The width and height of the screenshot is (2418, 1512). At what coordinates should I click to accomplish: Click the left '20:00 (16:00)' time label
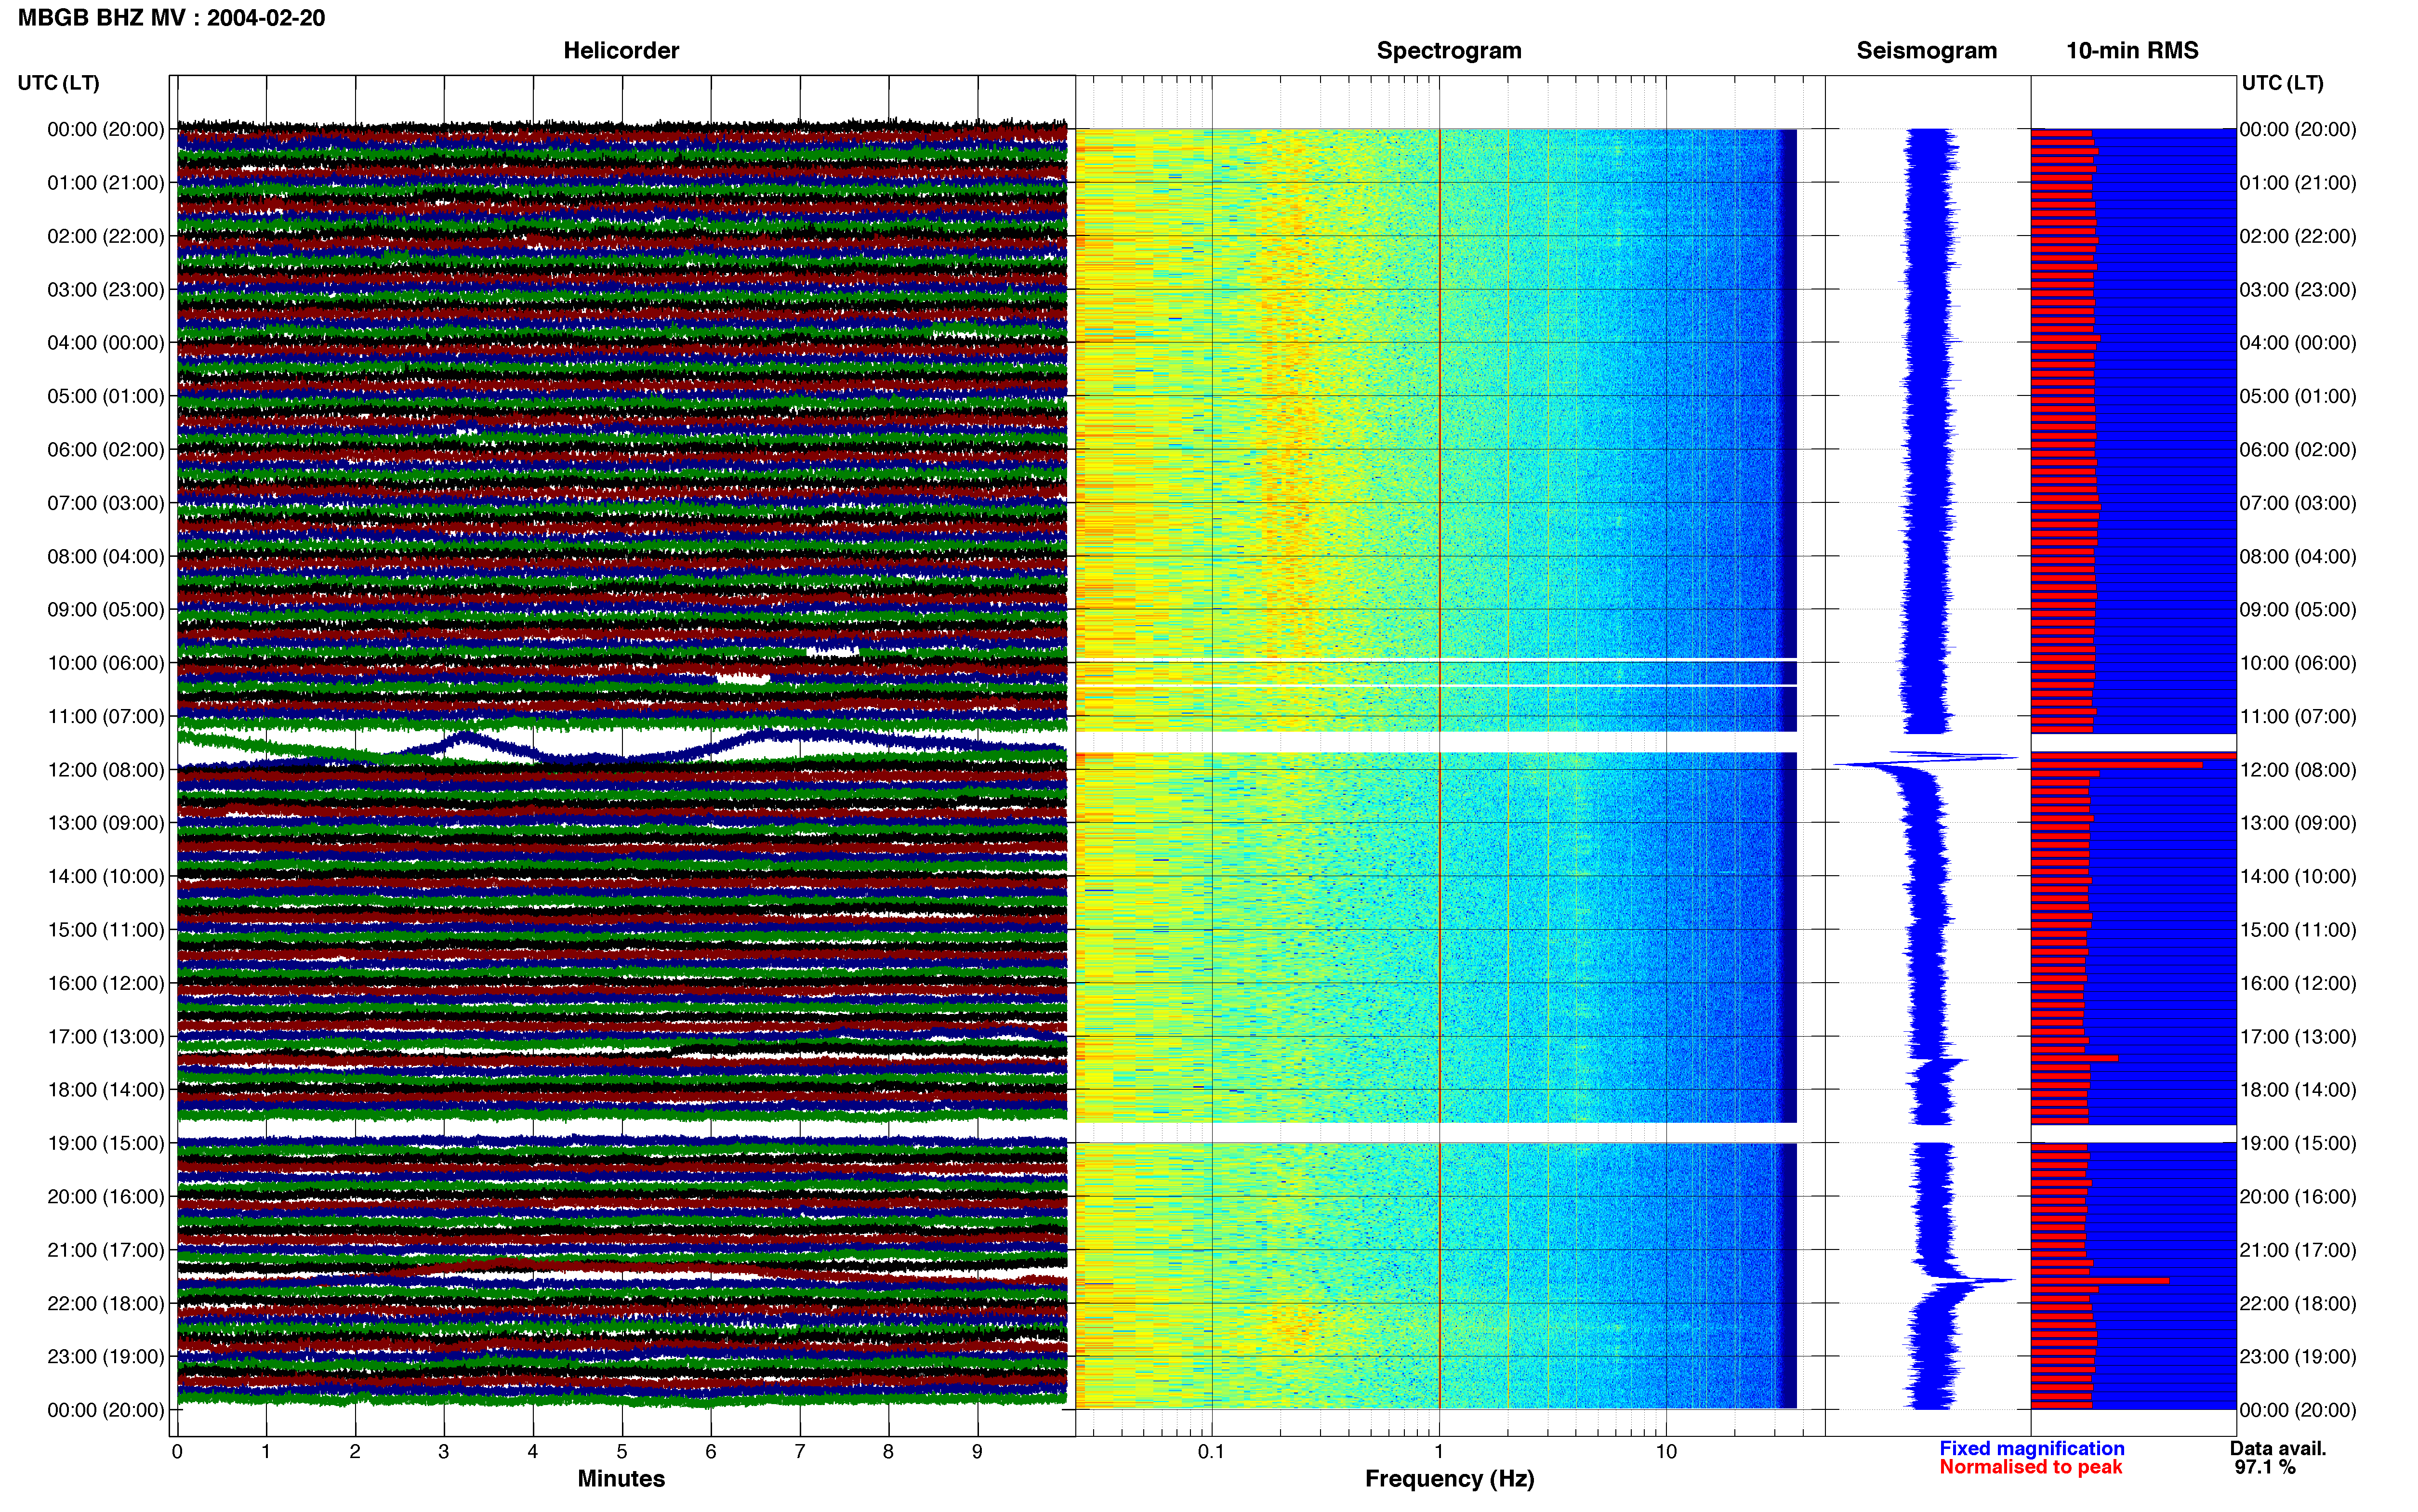pyautogui.click(x=106, y=1197)
